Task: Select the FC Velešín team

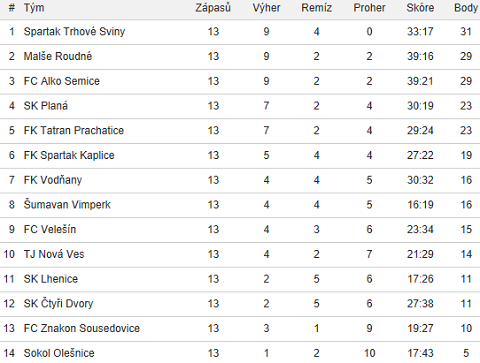Action: (50, 229)
